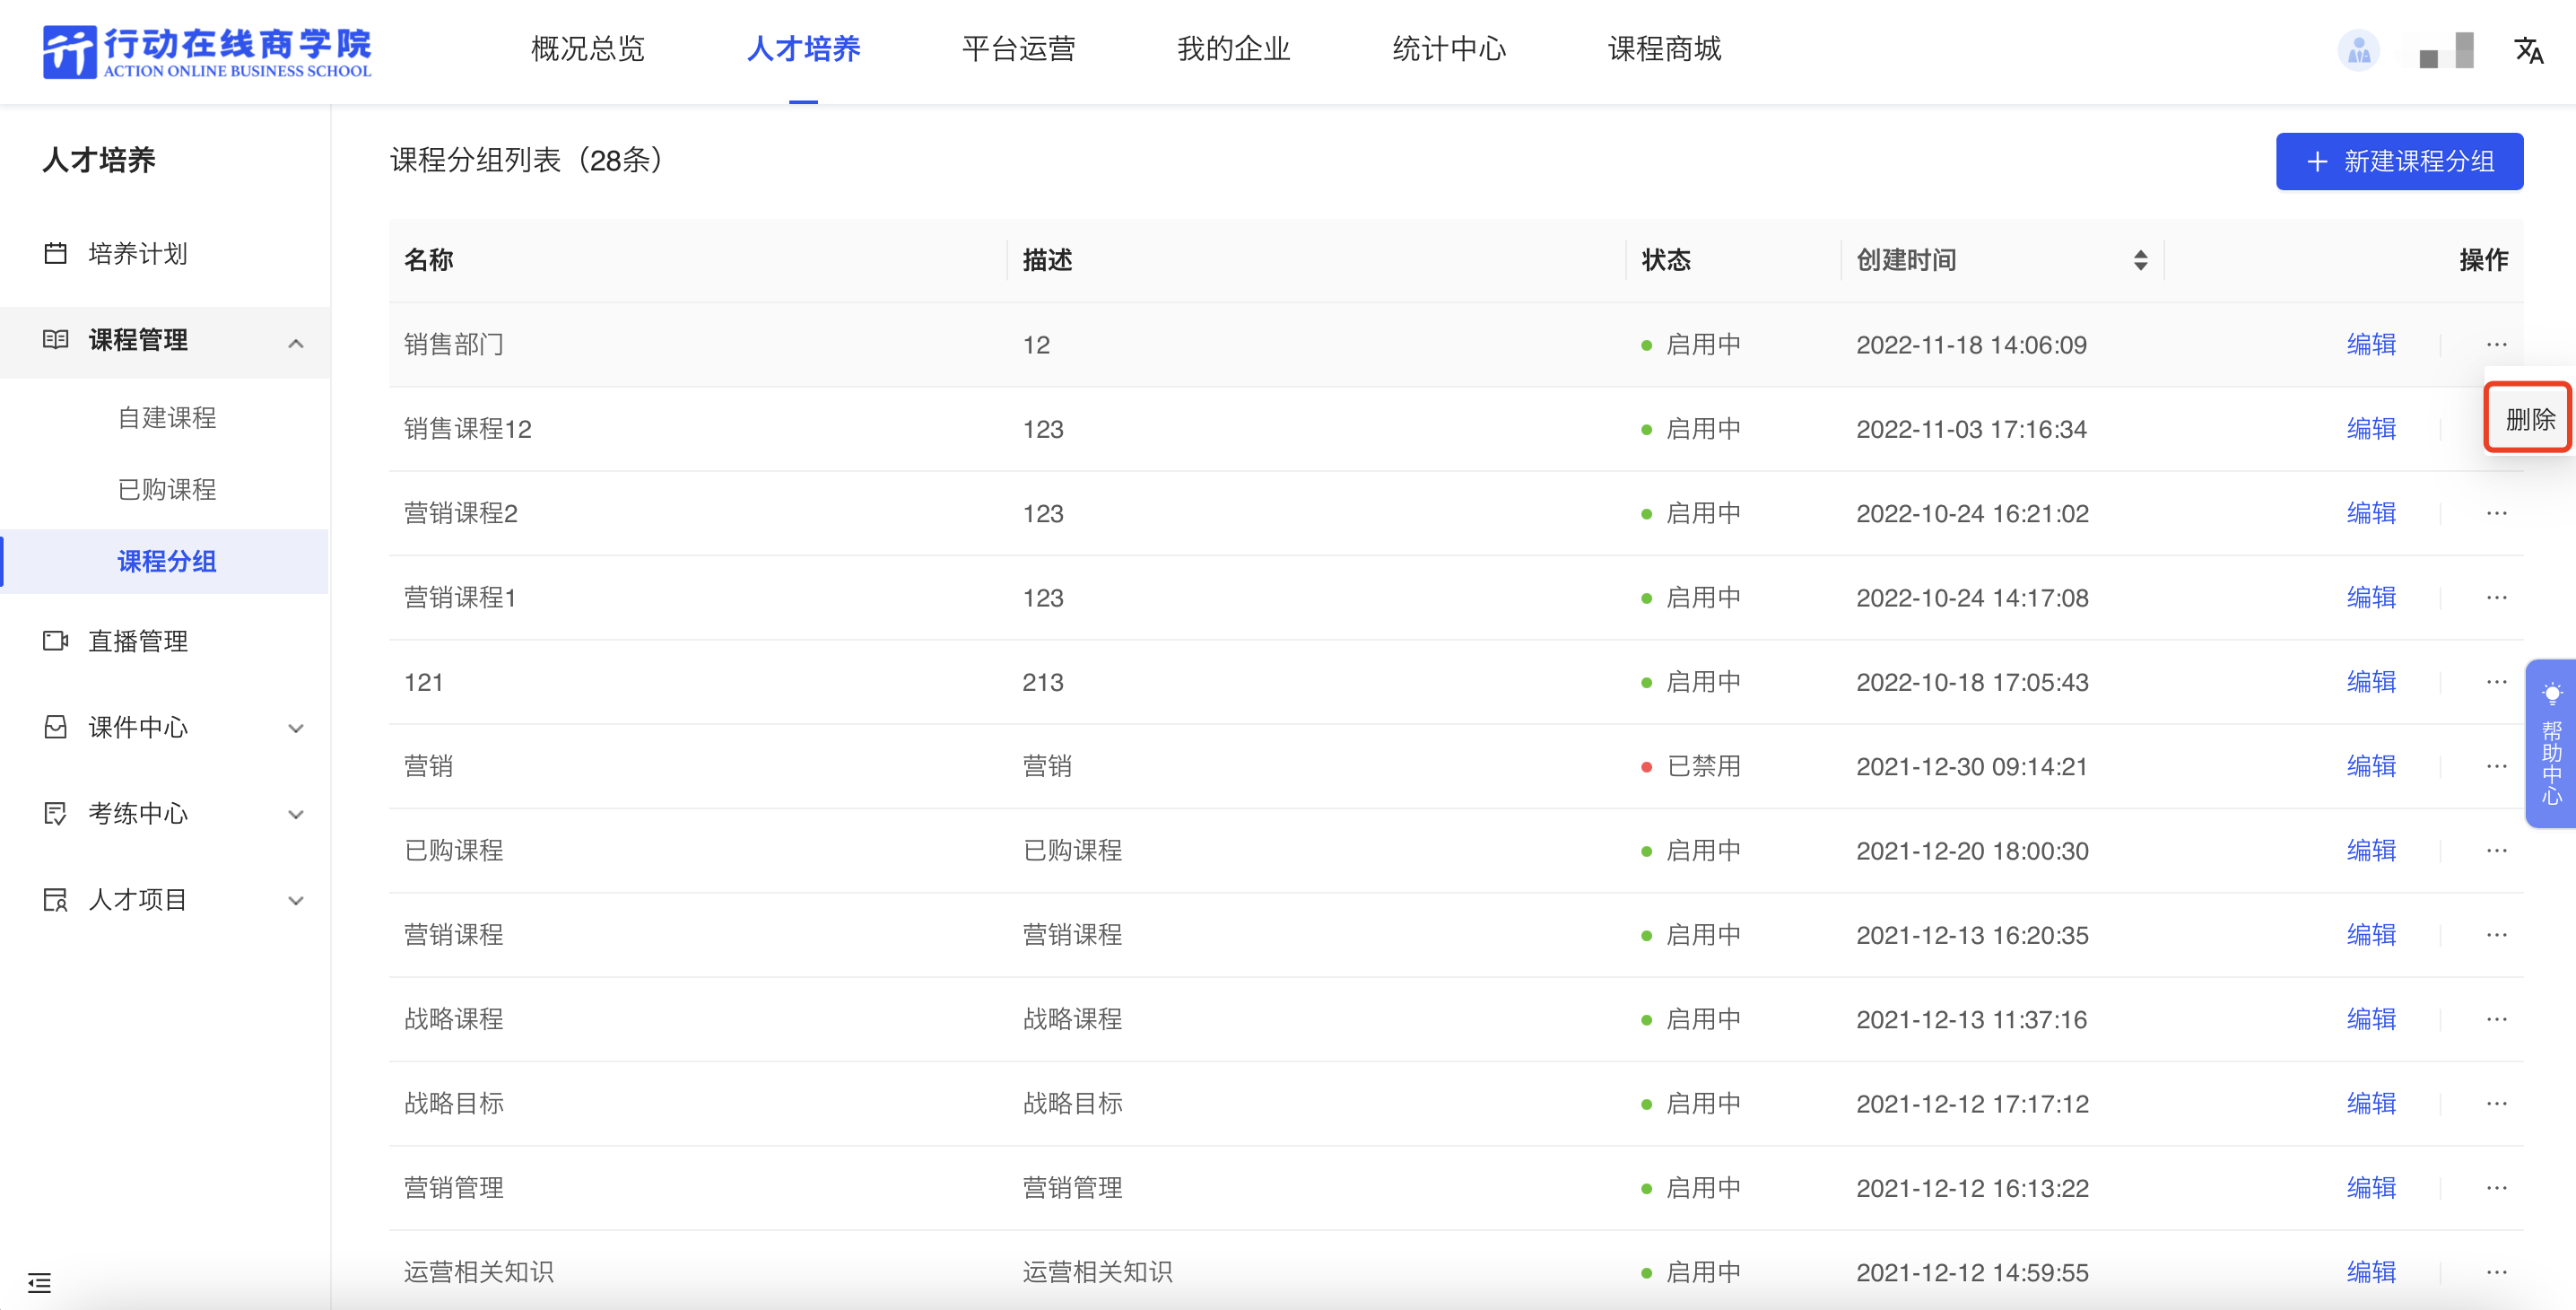
Task: Open more actions for 销售部门 row
Action: [2496, 344]
